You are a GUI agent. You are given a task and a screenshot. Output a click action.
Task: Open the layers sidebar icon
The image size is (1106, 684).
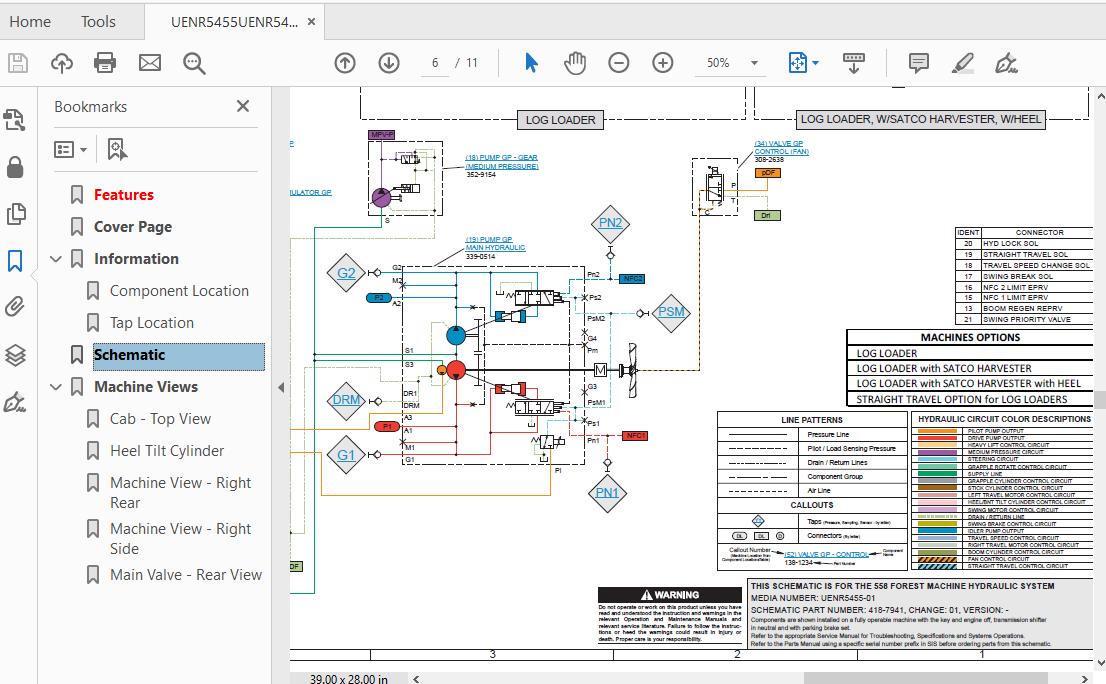click(x=15, y=354)
